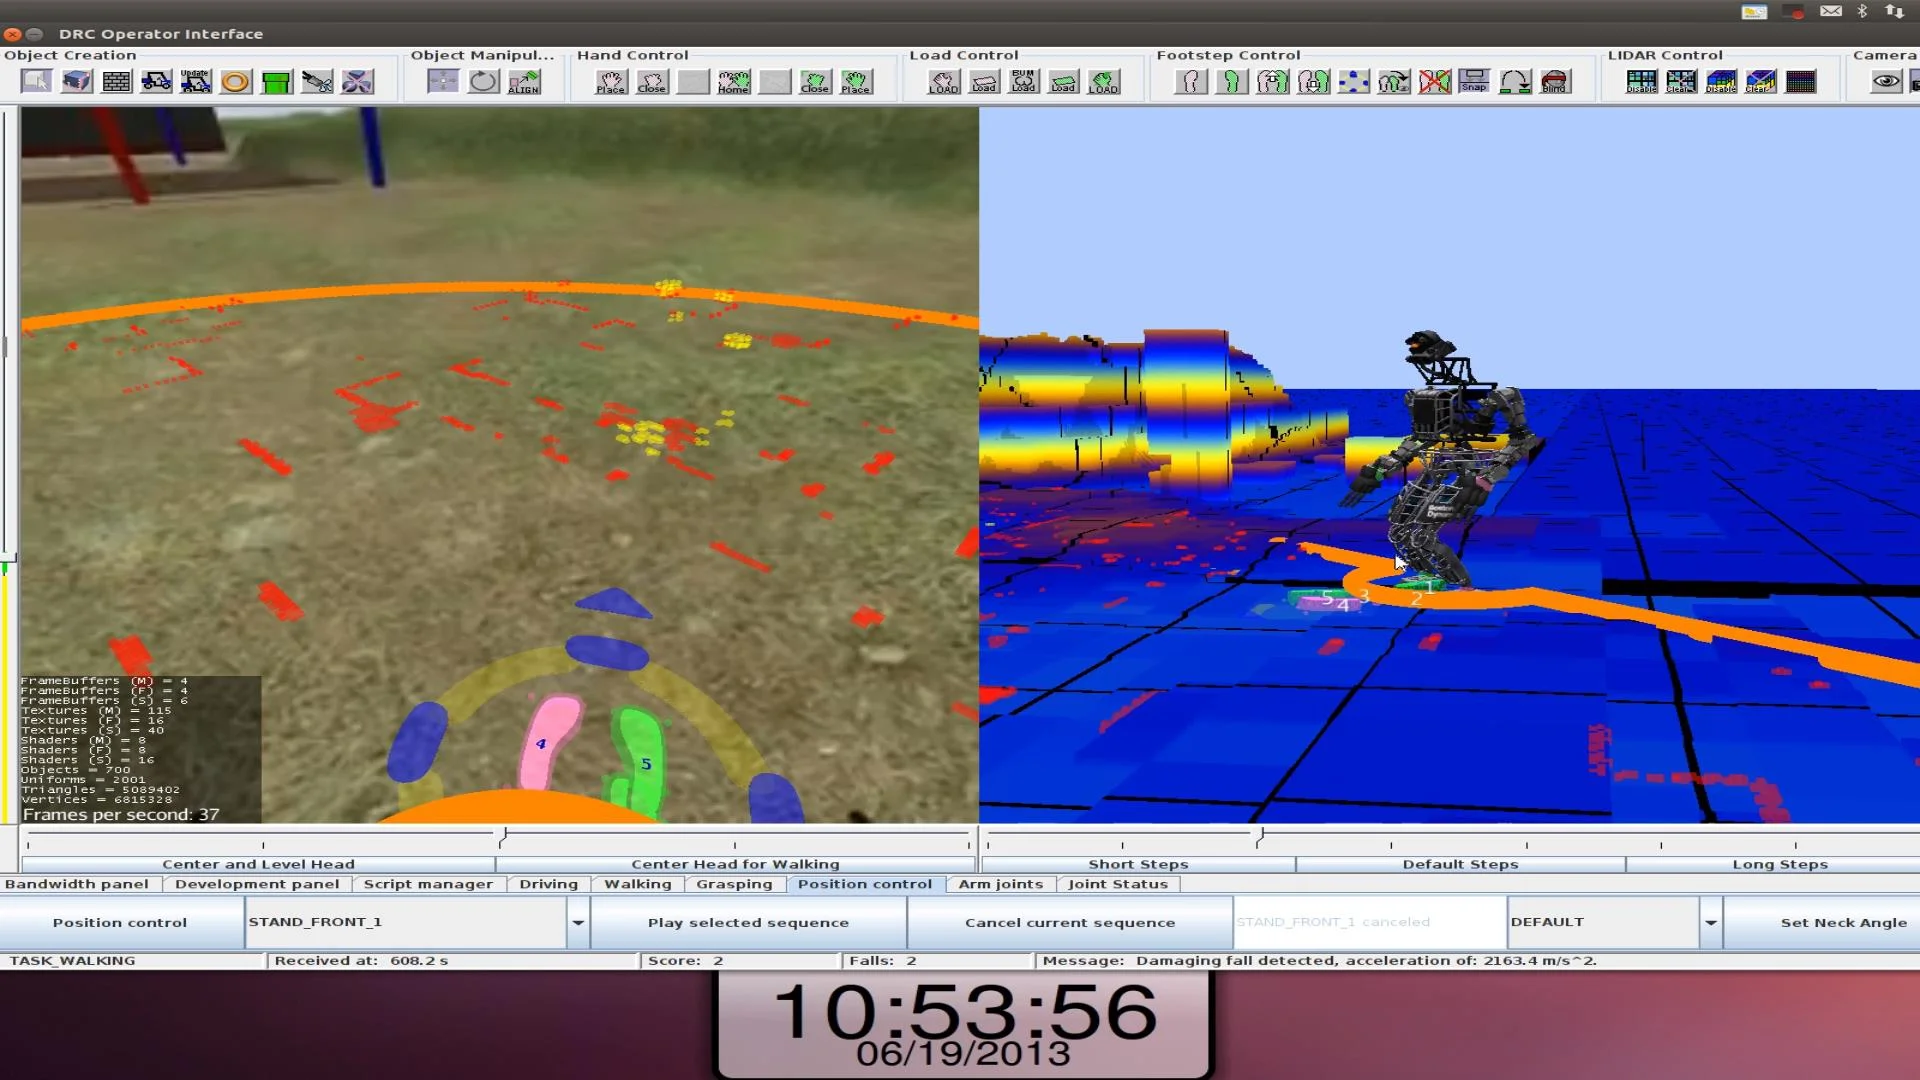
Task: Click the Blind footstep control icon
Action: click(x=1554, y=82)
